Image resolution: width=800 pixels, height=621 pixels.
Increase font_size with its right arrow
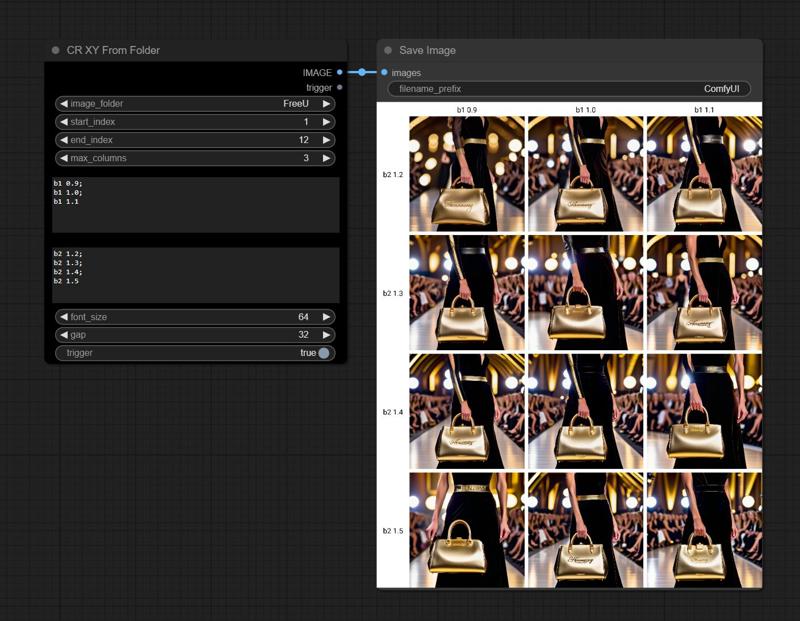327,317
